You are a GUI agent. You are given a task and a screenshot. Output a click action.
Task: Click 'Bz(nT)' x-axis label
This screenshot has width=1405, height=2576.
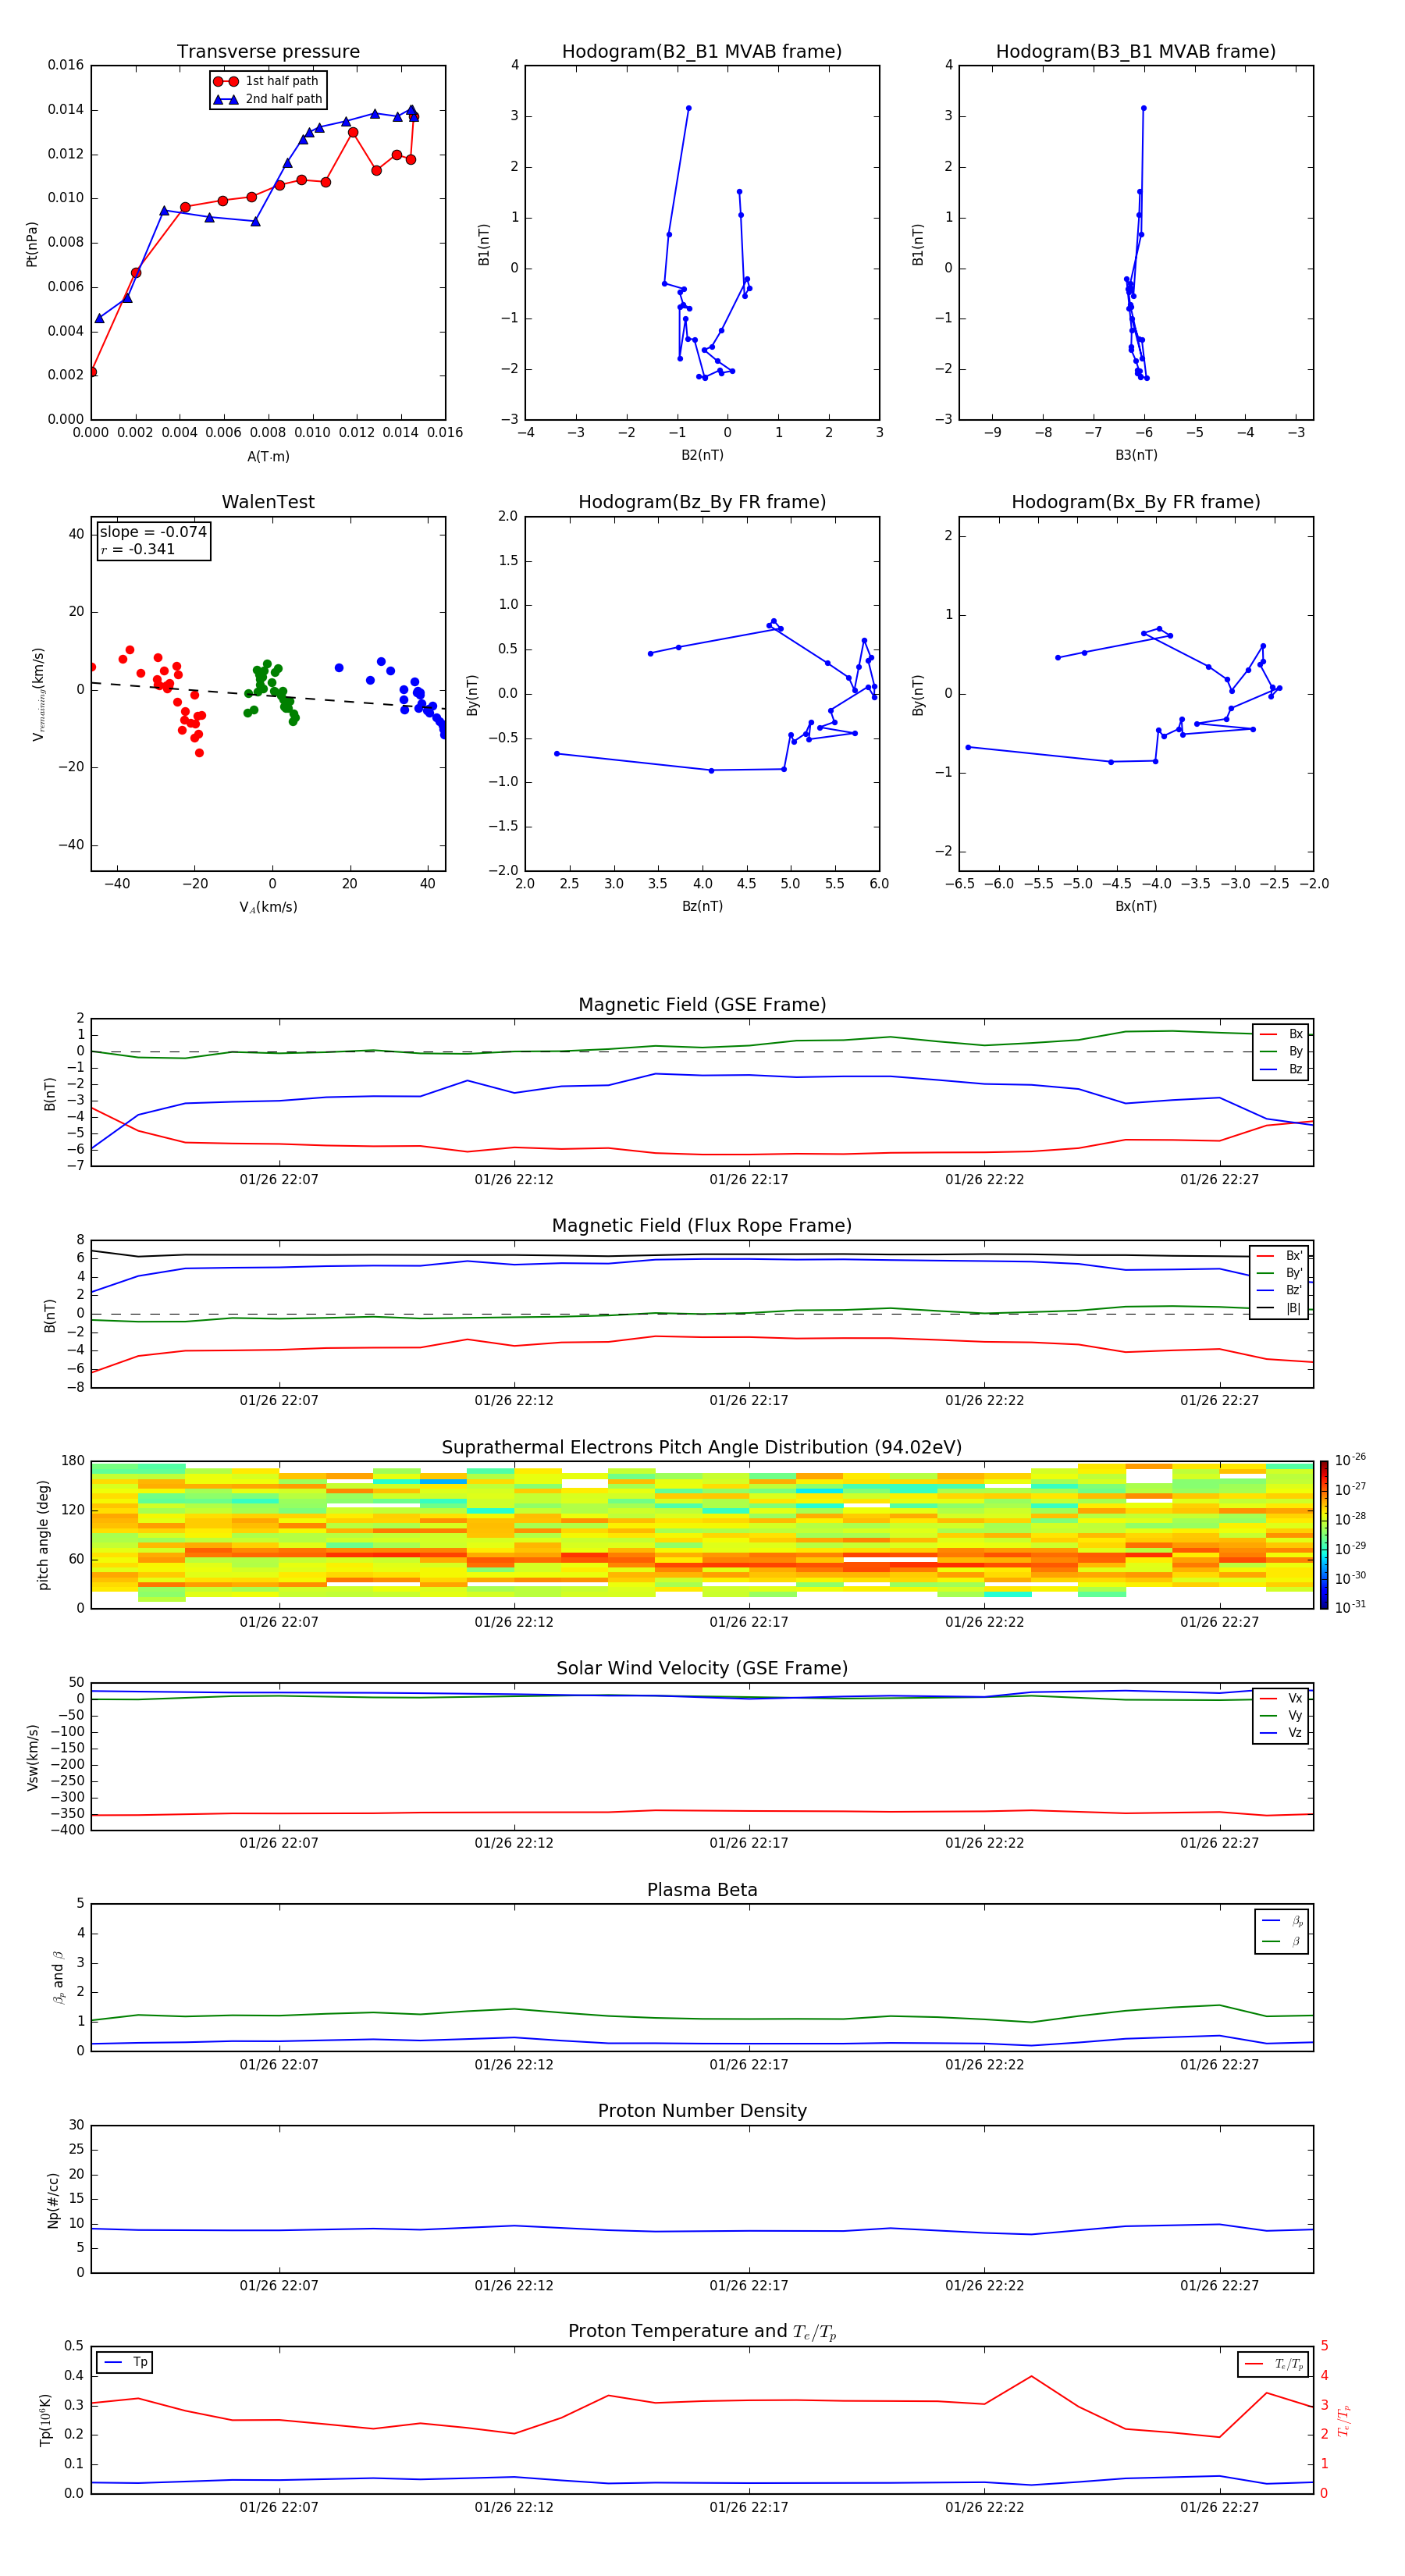coord(702,906)
